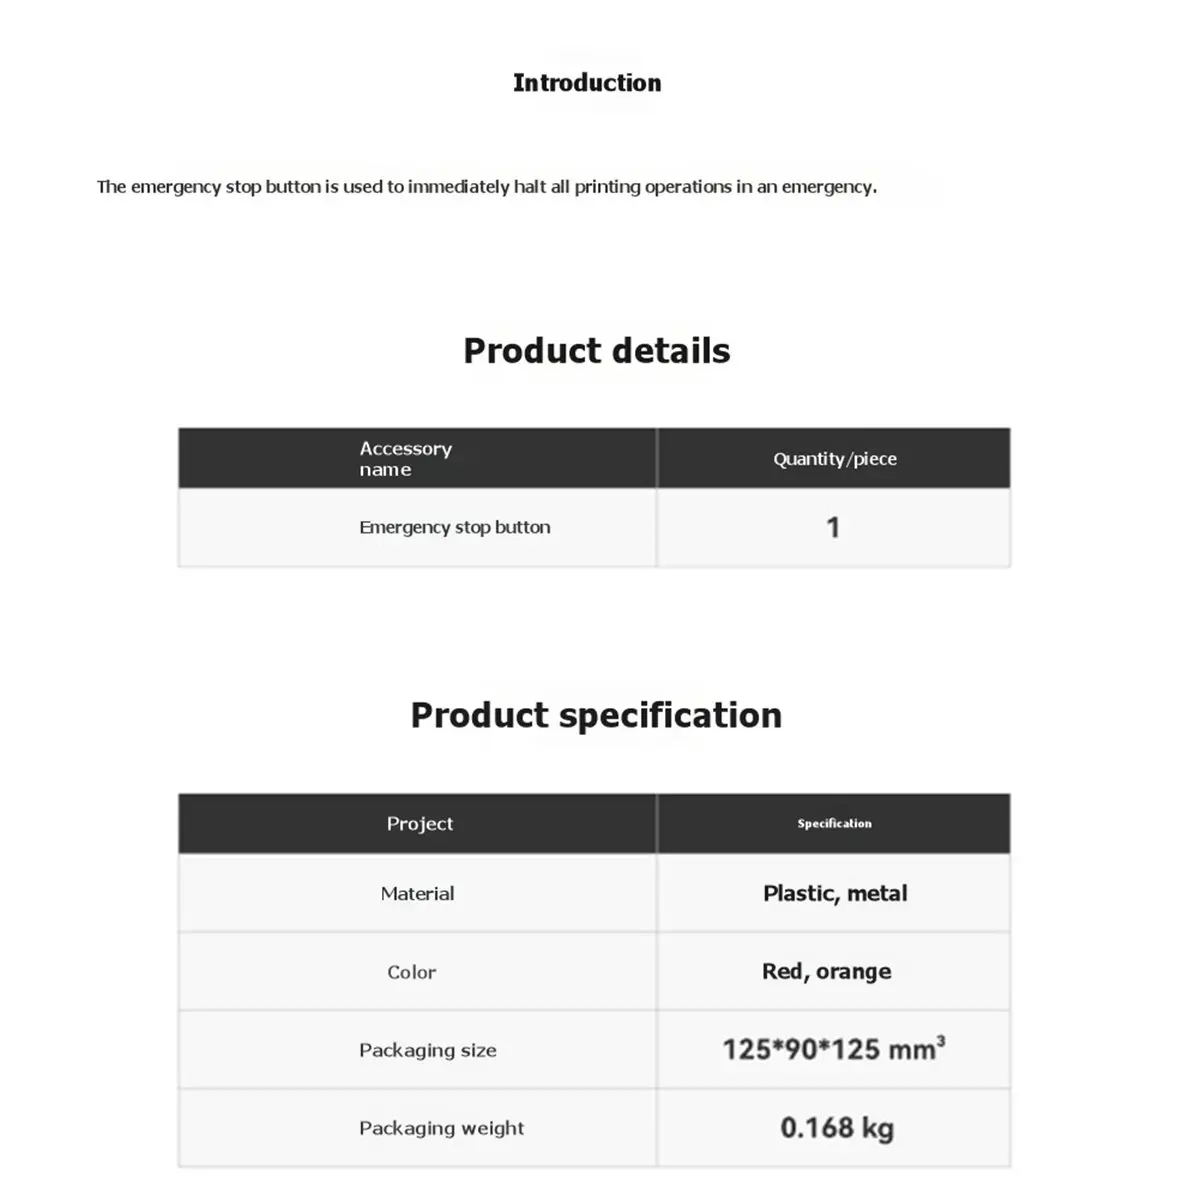Select the Accessory name column header

(x=417, y=459)
